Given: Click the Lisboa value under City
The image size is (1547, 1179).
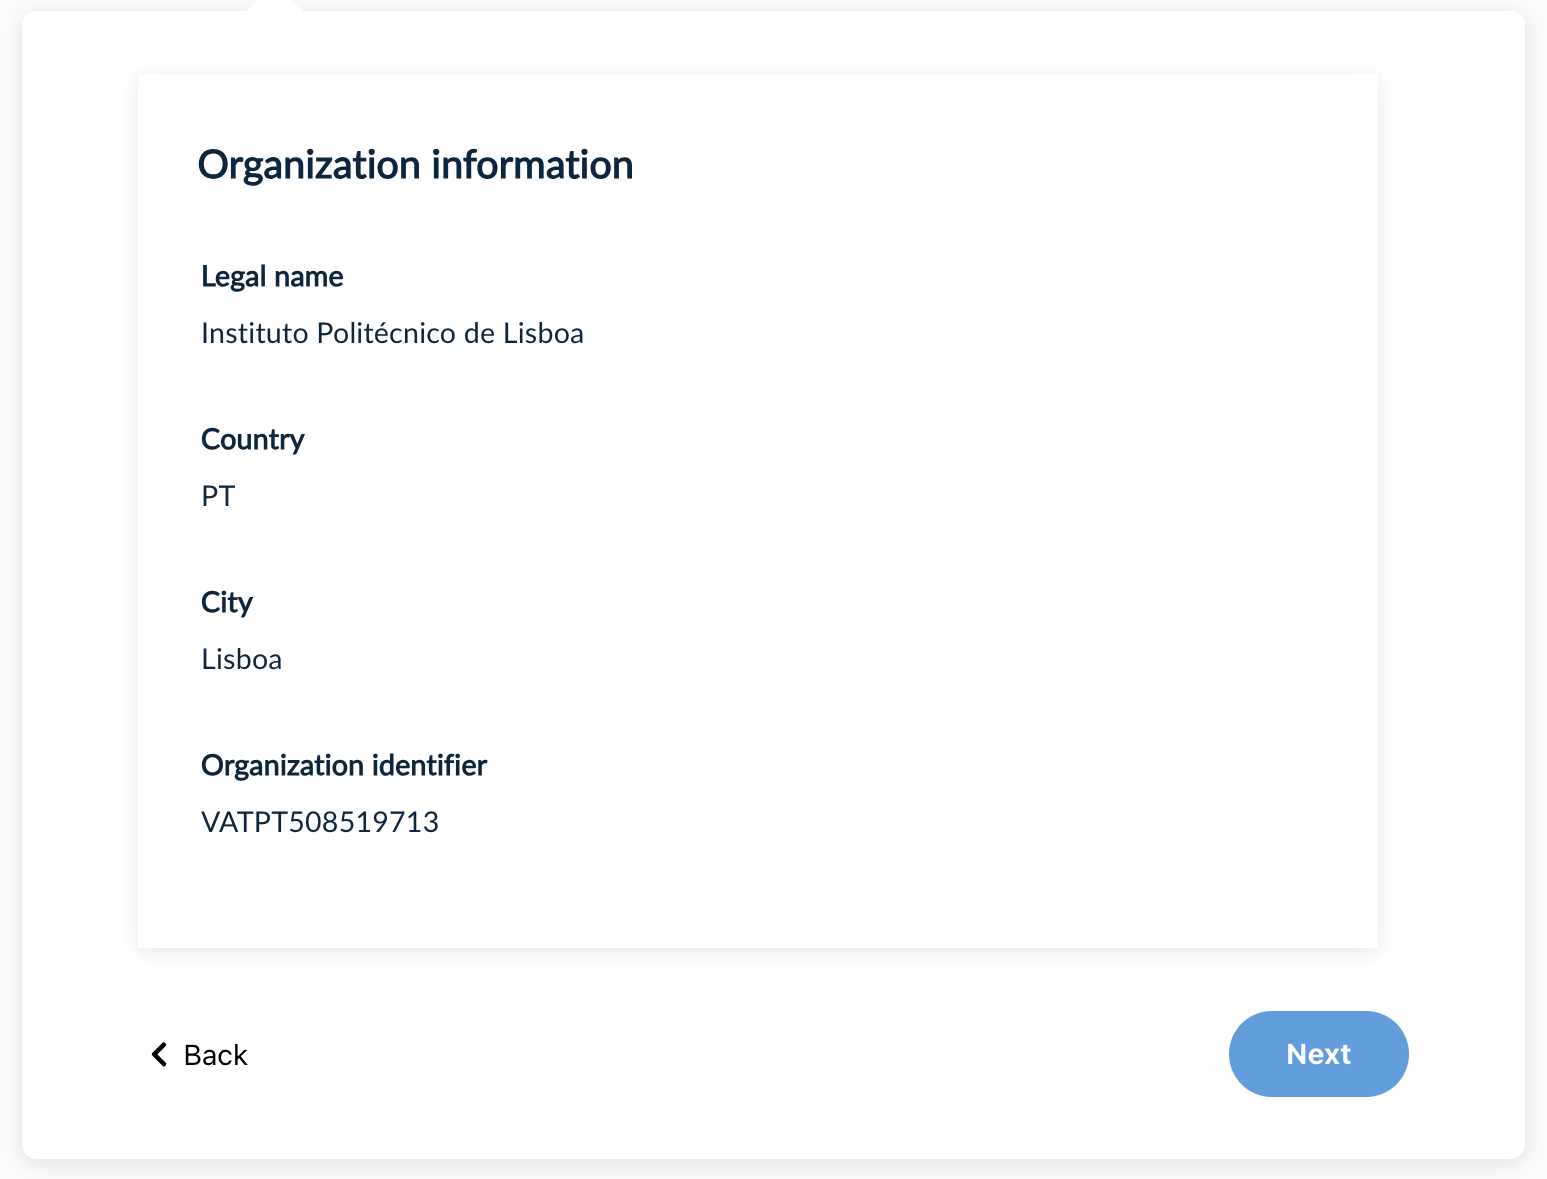Looking at the screenshot, I should [241, 659].
